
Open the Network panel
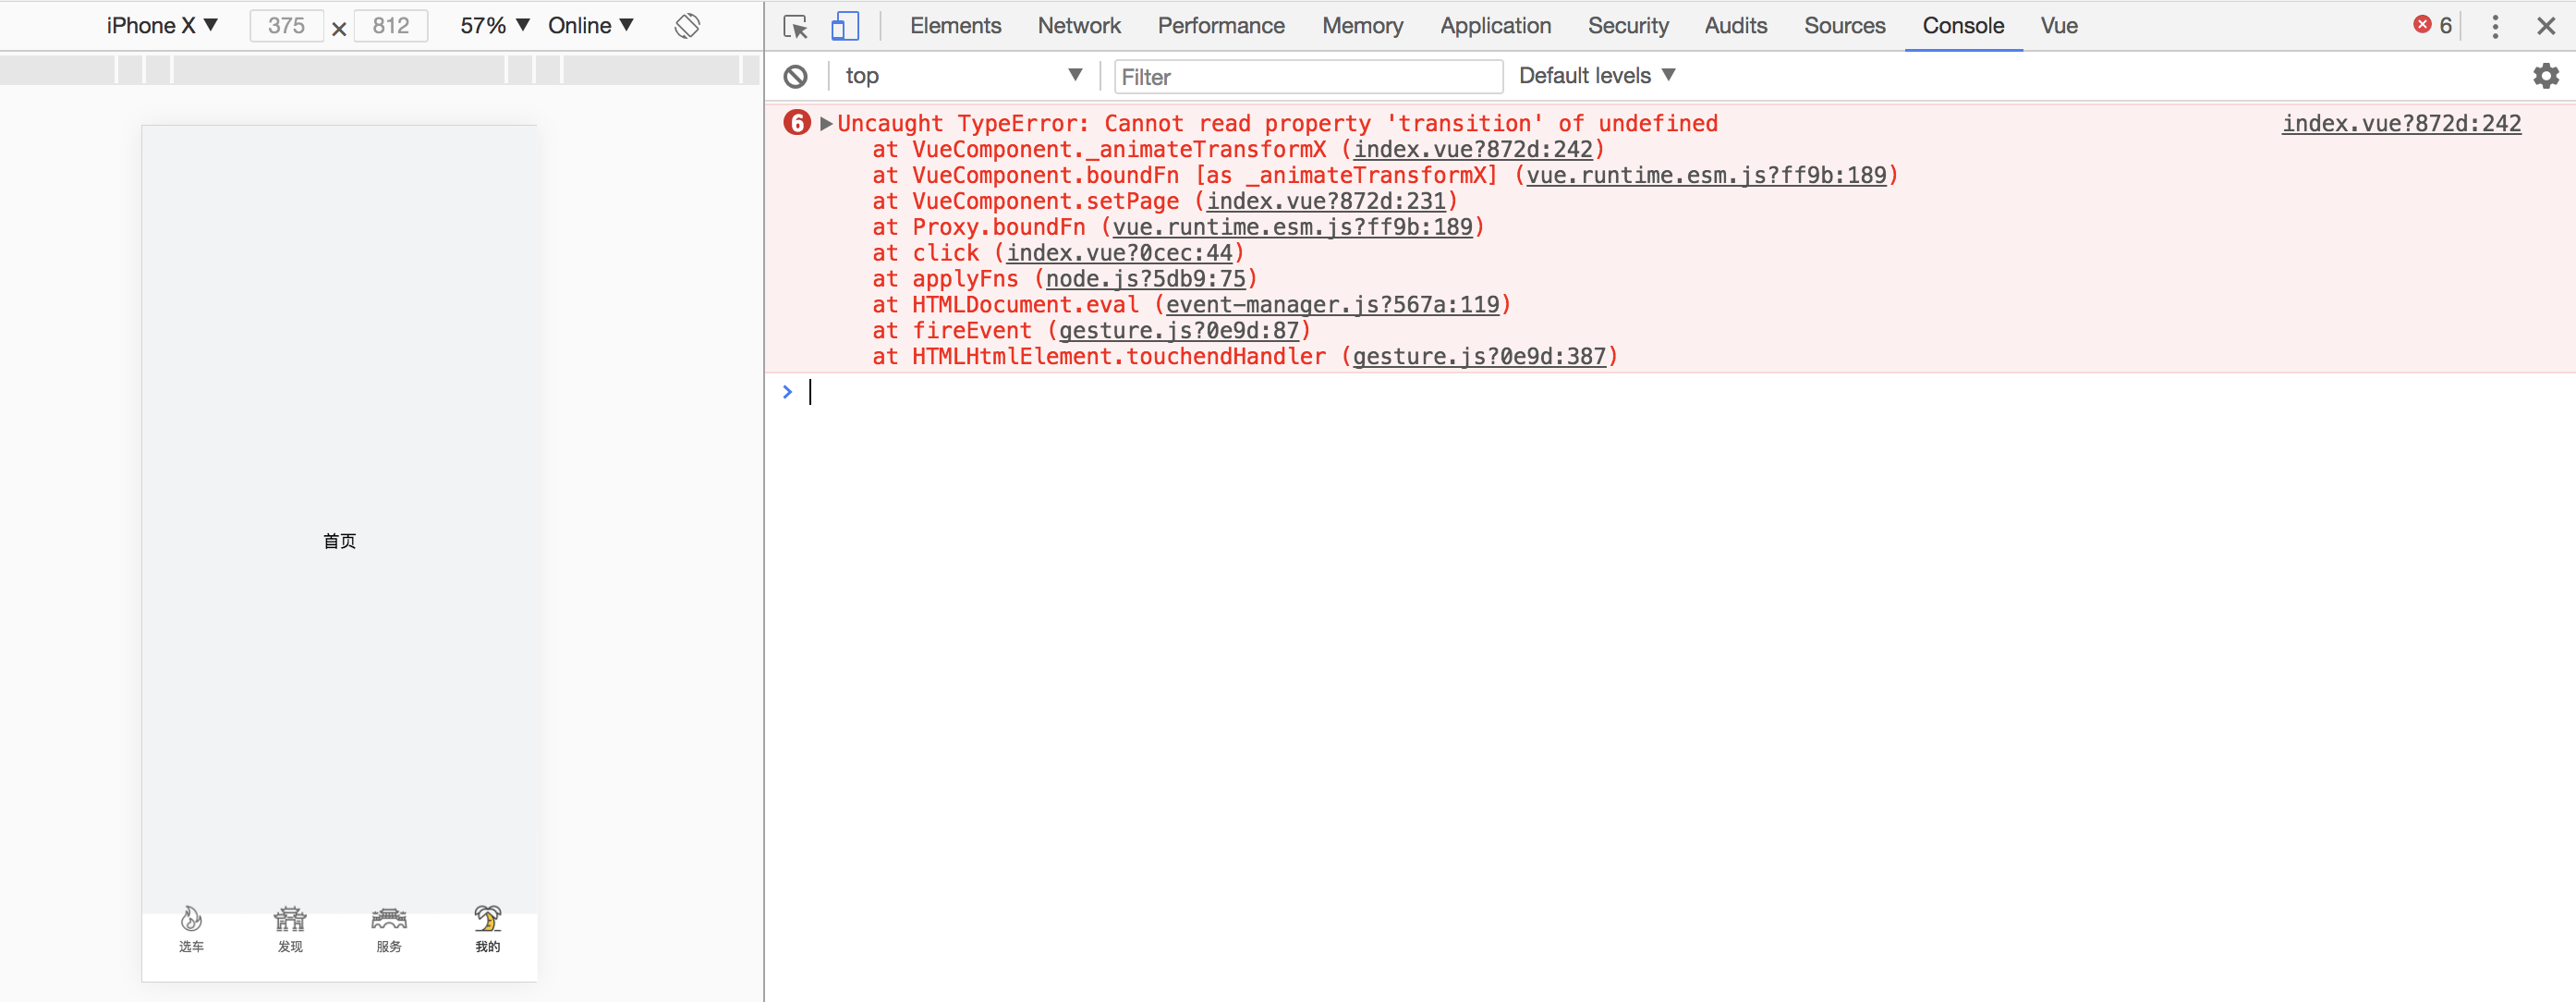tap(1079, 26)
